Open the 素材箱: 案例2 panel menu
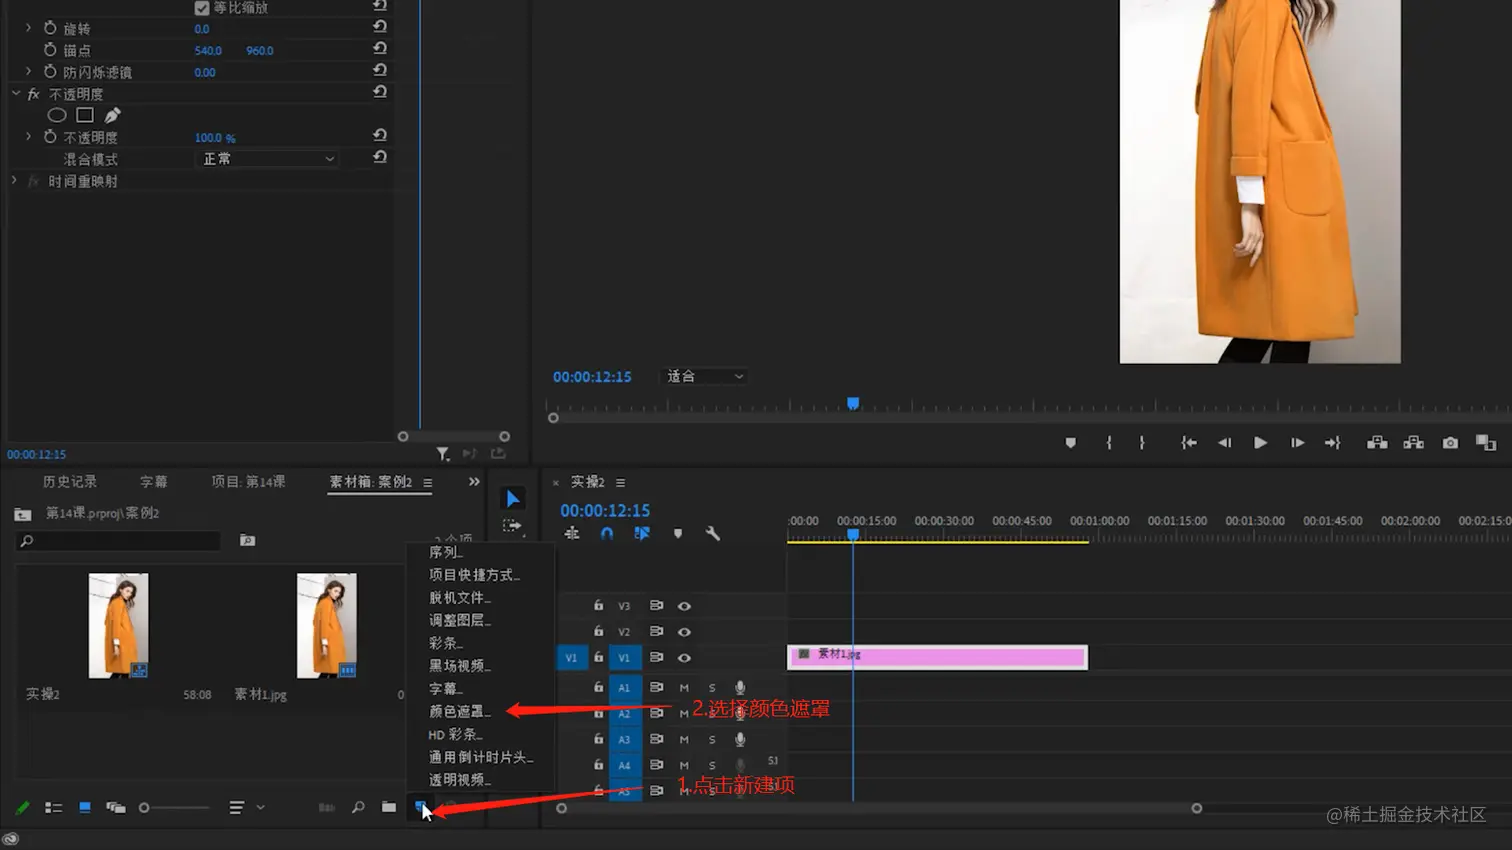Viewport: 1512px width, 850px height. (428, 483)
